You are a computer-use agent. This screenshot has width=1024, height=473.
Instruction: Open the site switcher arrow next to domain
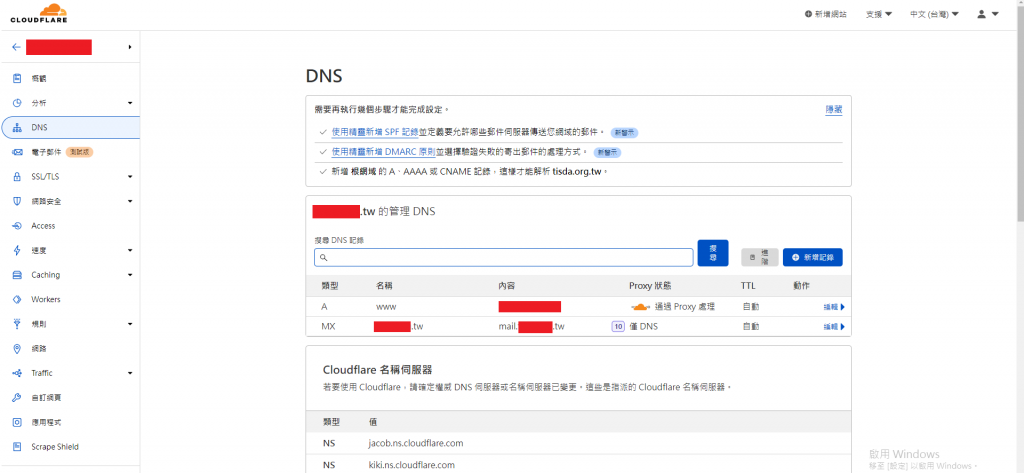pos(130,47)
